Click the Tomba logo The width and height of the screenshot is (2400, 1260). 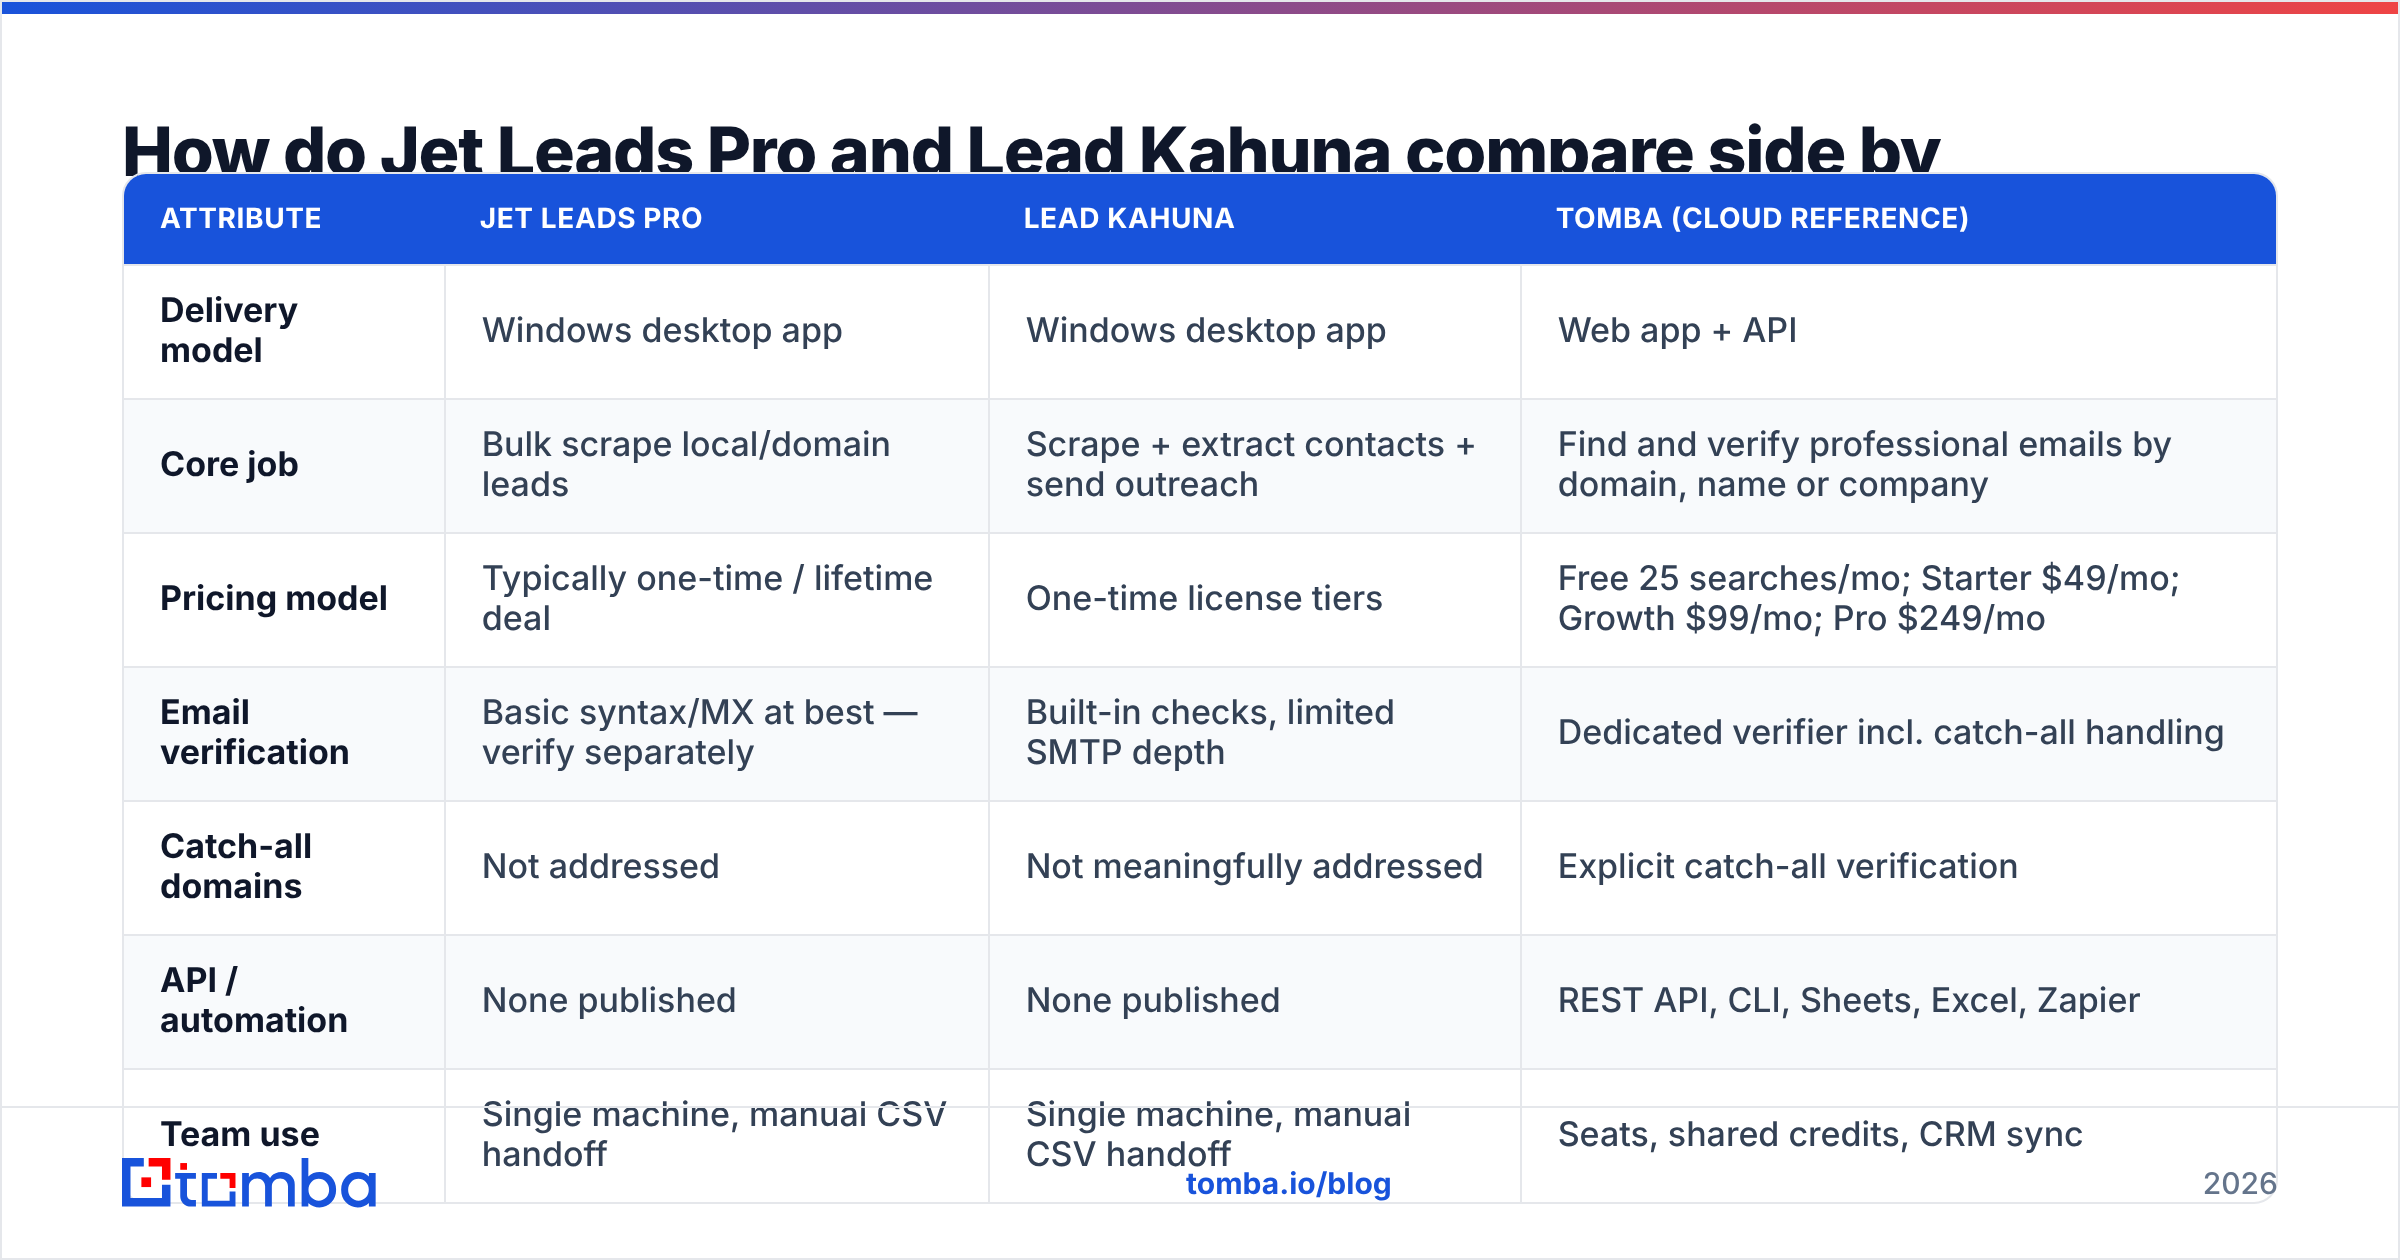[x=249, y=1183]
